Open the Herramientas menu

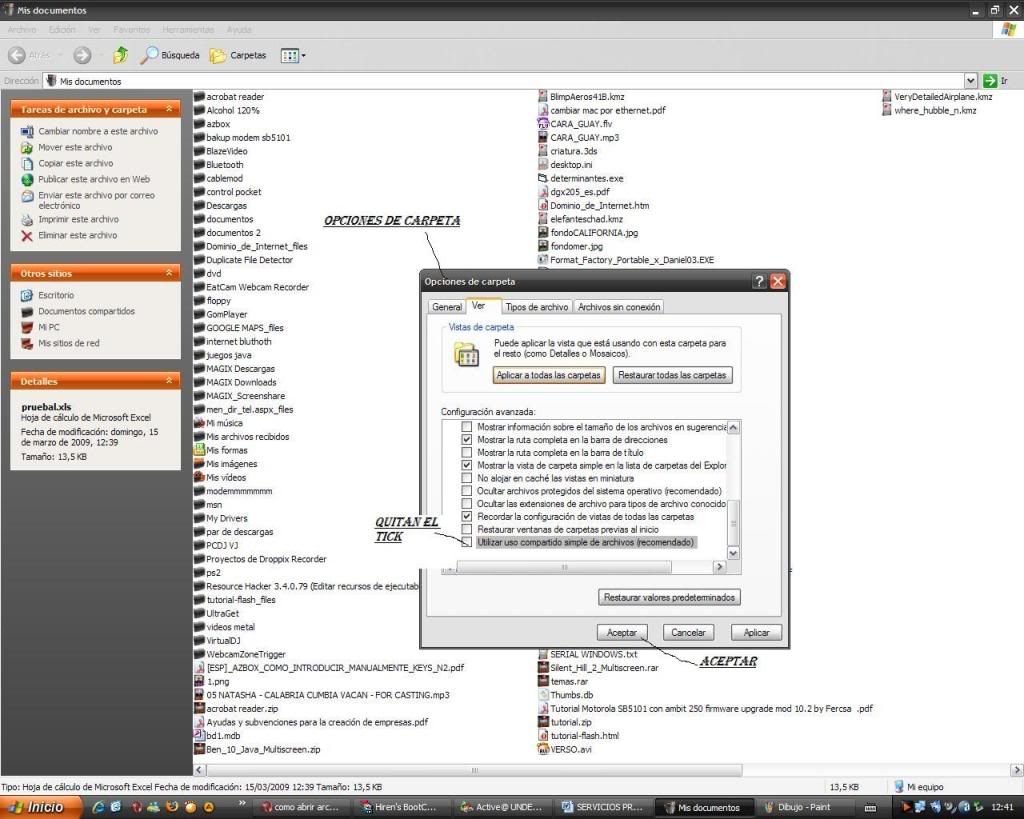coord(188,29)
